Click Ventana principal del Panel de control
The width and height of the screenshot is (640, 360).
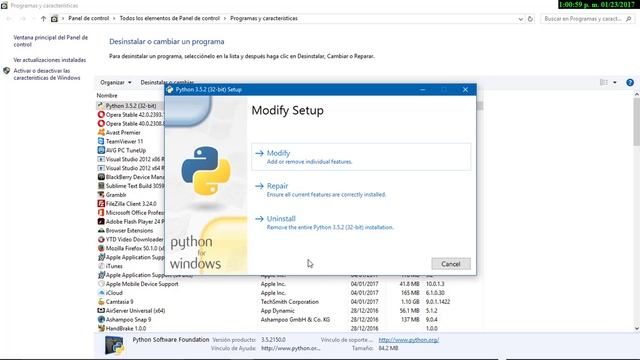click(51, 41)
